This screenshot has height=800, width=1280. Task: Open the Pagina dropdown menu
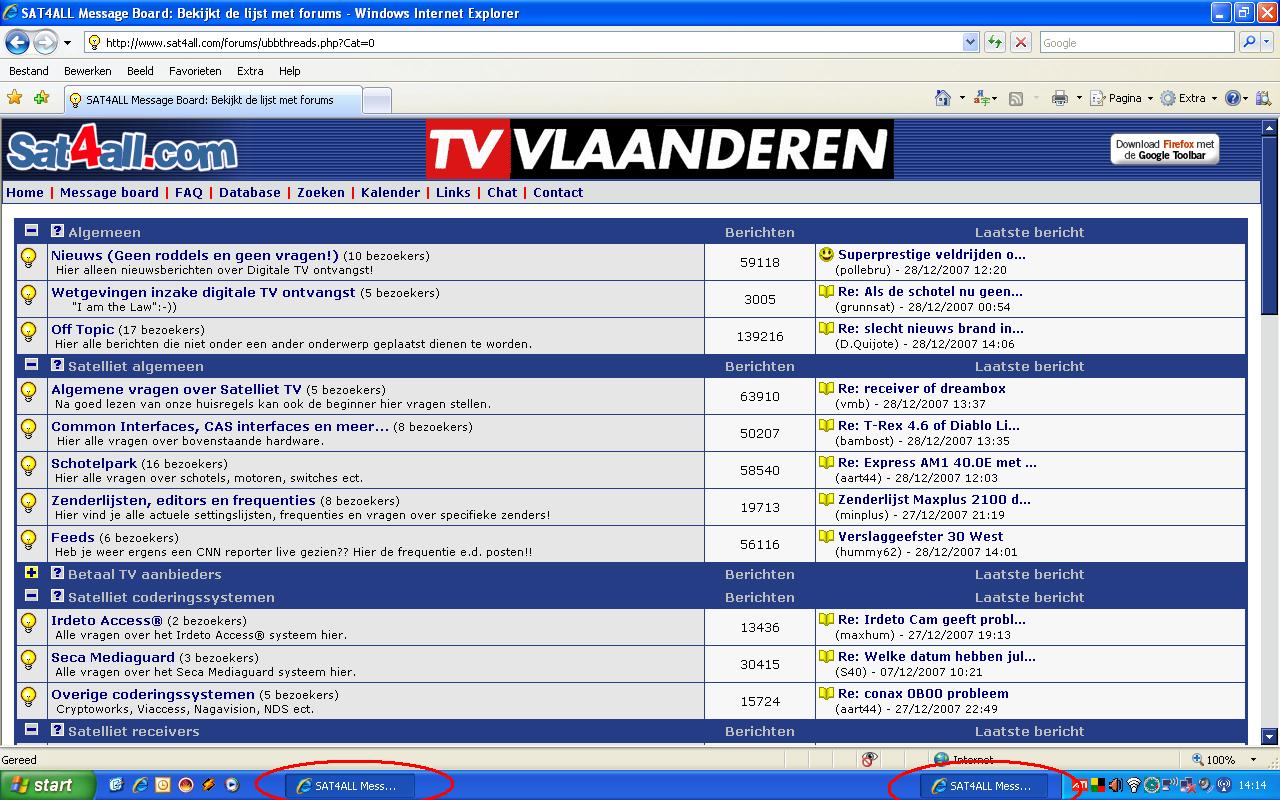click(x=1121, y=98)
